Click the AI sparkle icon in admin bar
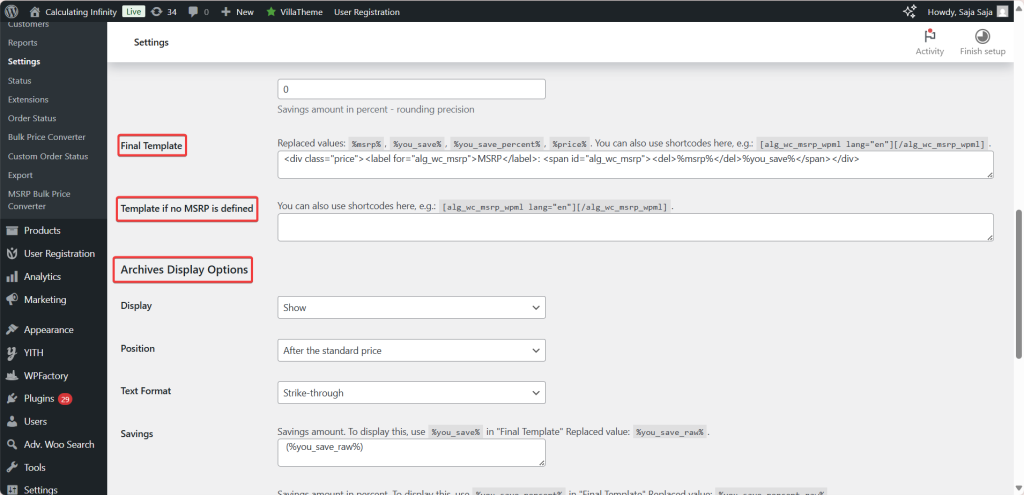Screen dimensions: 1024x495 pyautogui.click(x=909, y=12)
